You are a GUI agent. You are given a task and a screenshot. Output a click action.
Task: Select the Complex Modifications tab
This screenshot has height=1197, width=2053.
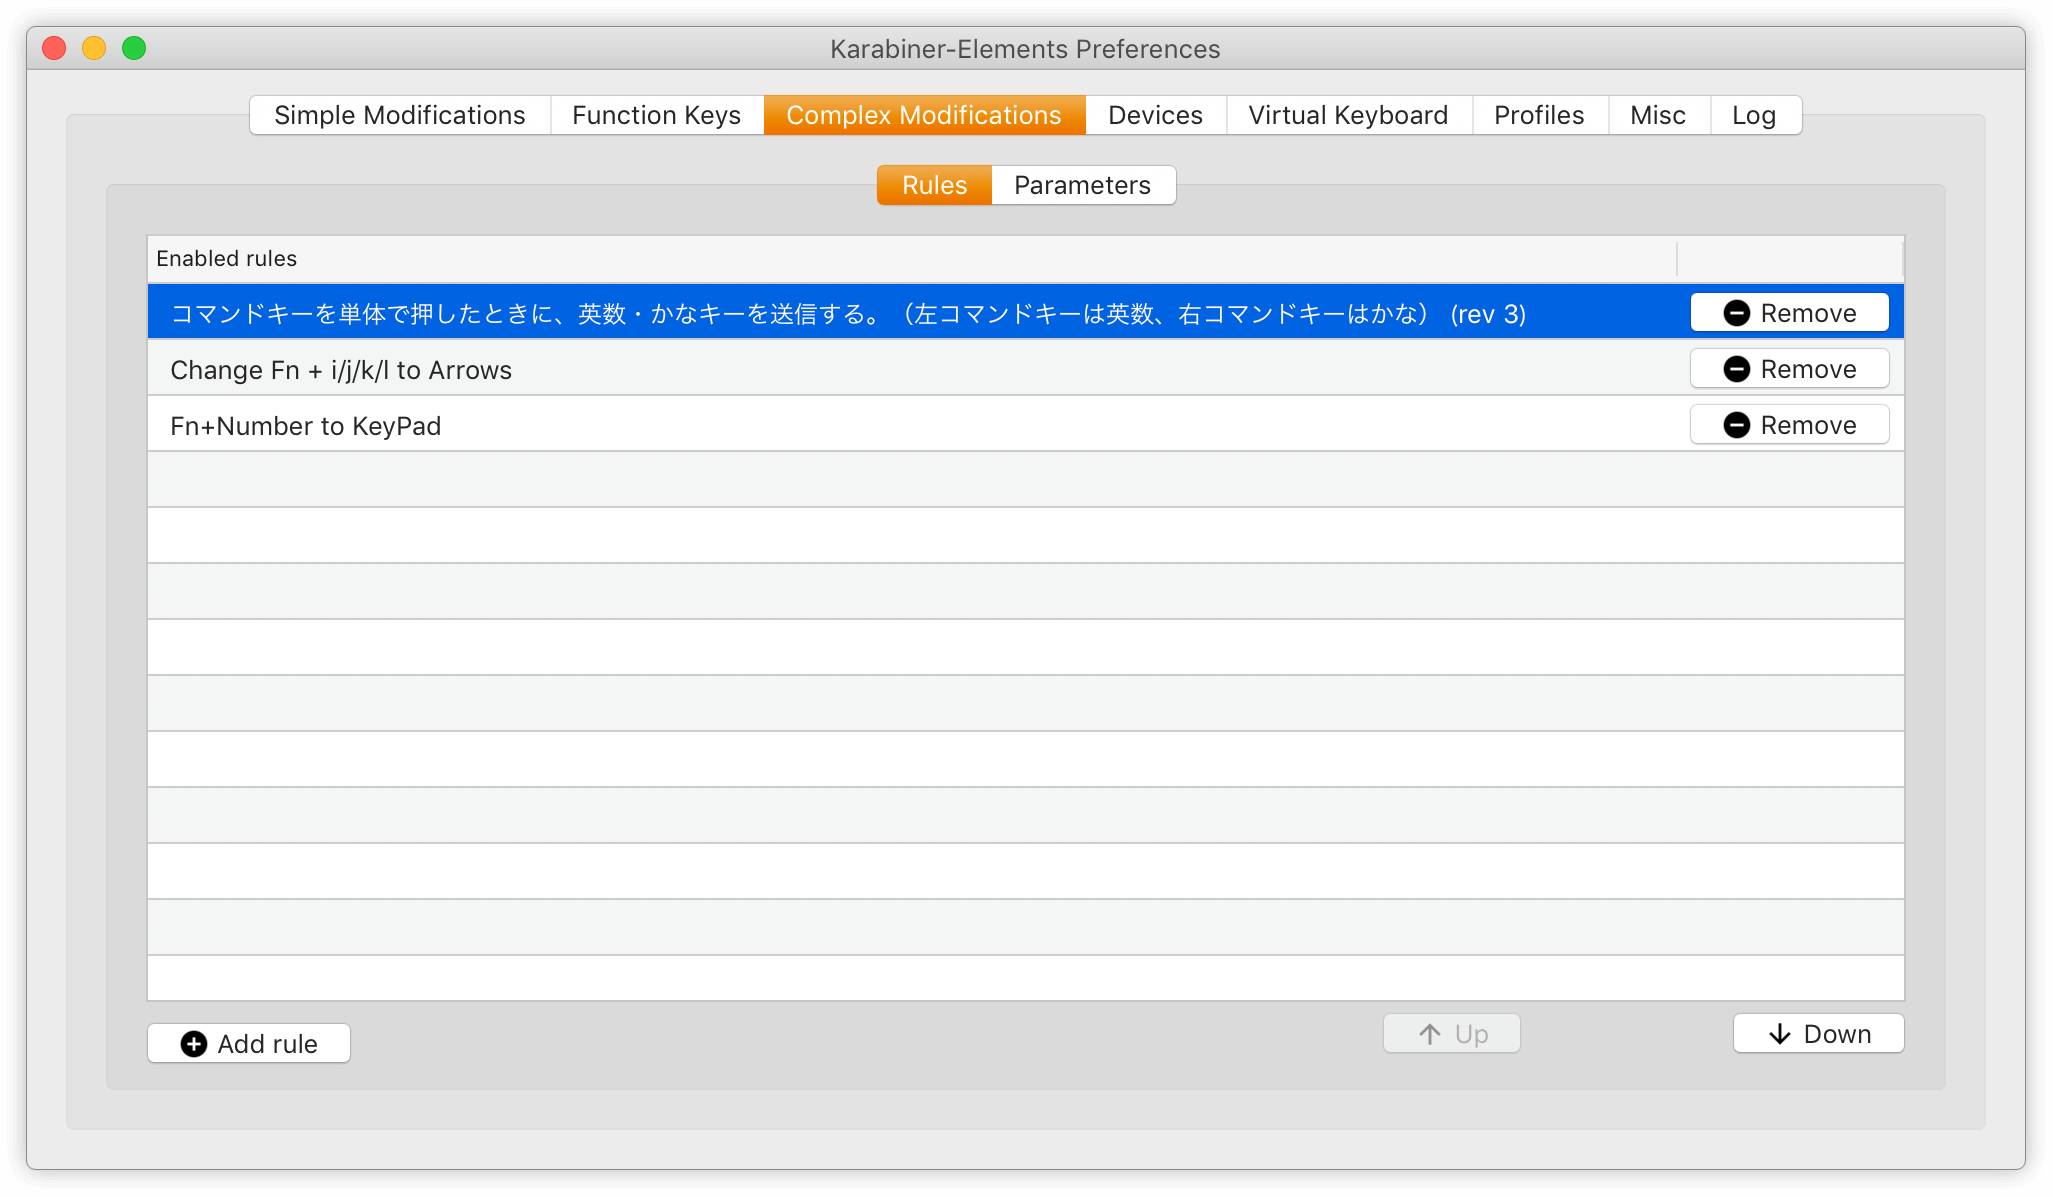point(924,115)
